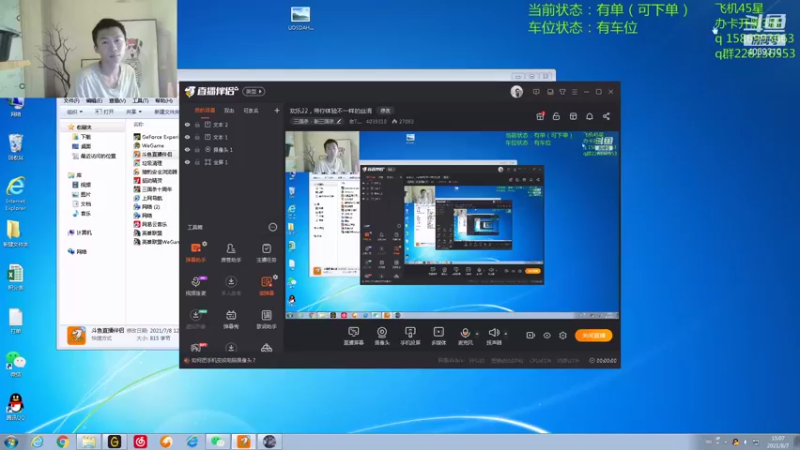Open the gift box icon with red badge
800x450 pixels.
click(540, 116)
